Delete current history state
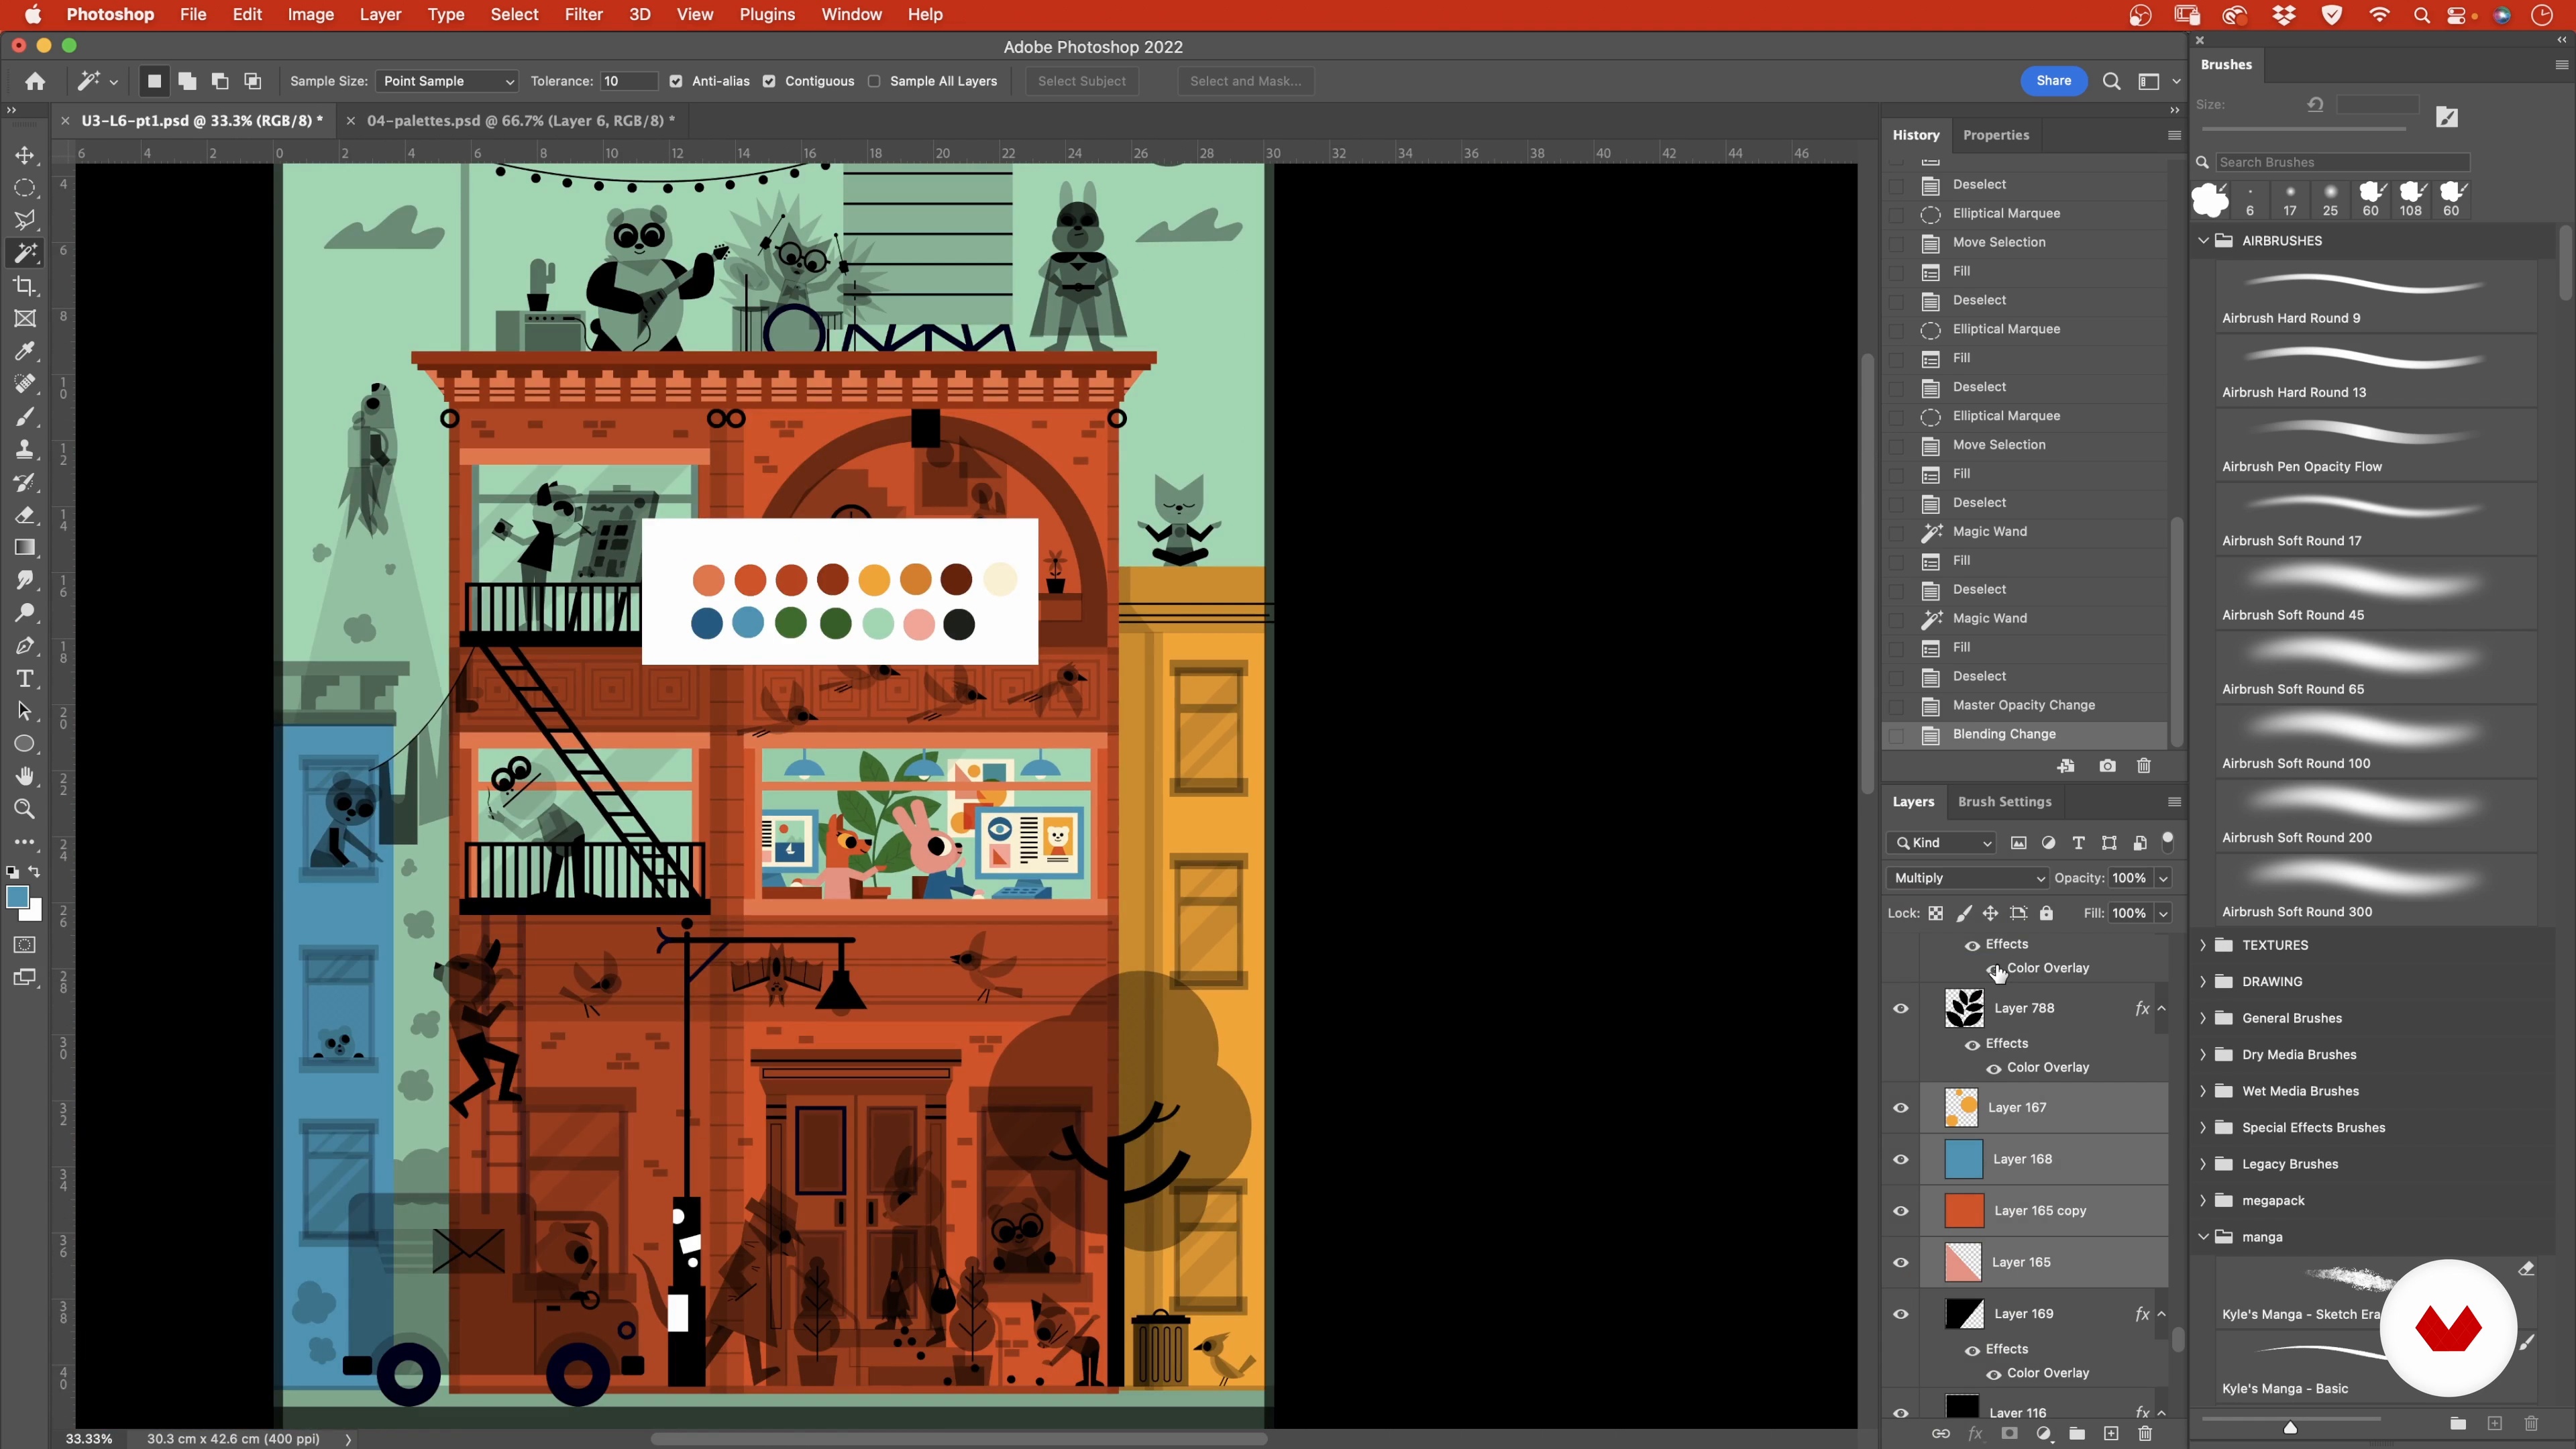 tap(2143, 766)
